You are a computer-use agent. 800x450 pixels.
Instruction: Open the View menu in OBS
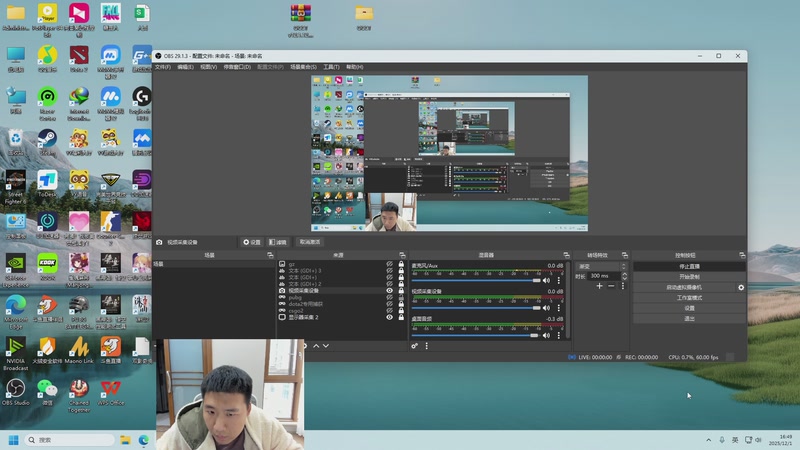208,67
